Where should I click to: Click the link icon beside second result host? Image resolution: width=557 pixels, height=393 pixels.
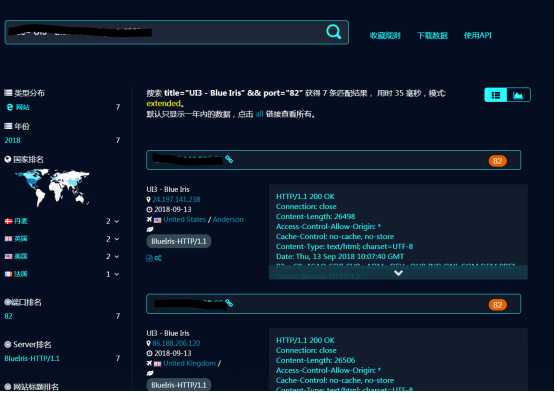pyautogui.click(x=229, y=303)
